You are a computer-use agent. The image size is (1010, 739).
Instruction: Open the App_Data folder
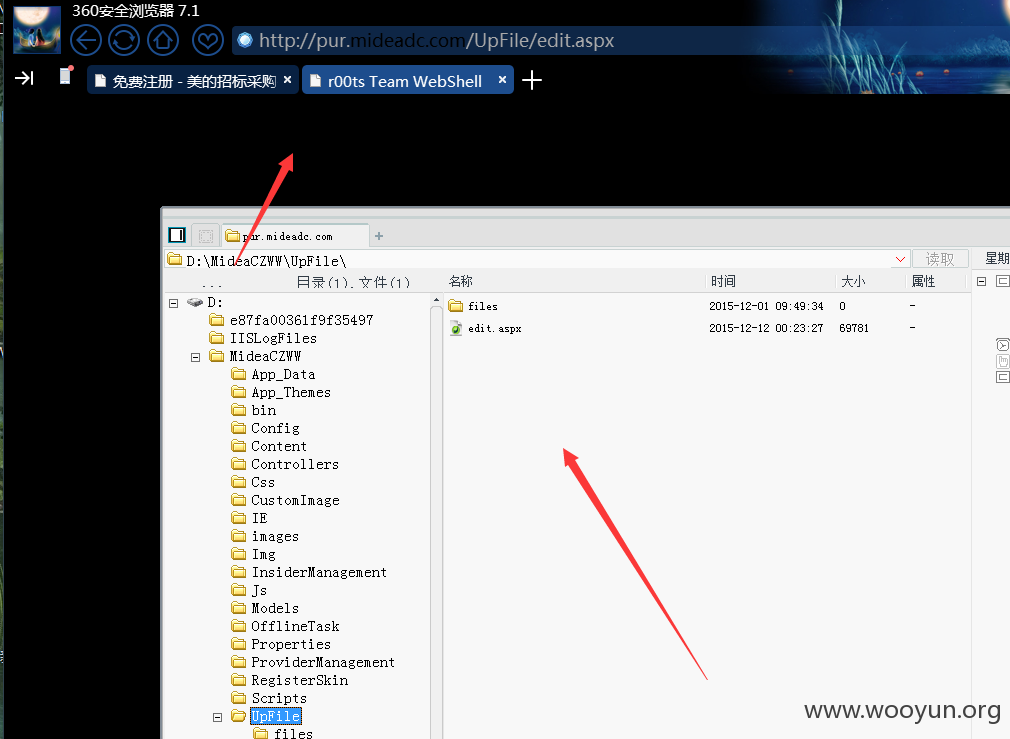click(x=274, y=374)
